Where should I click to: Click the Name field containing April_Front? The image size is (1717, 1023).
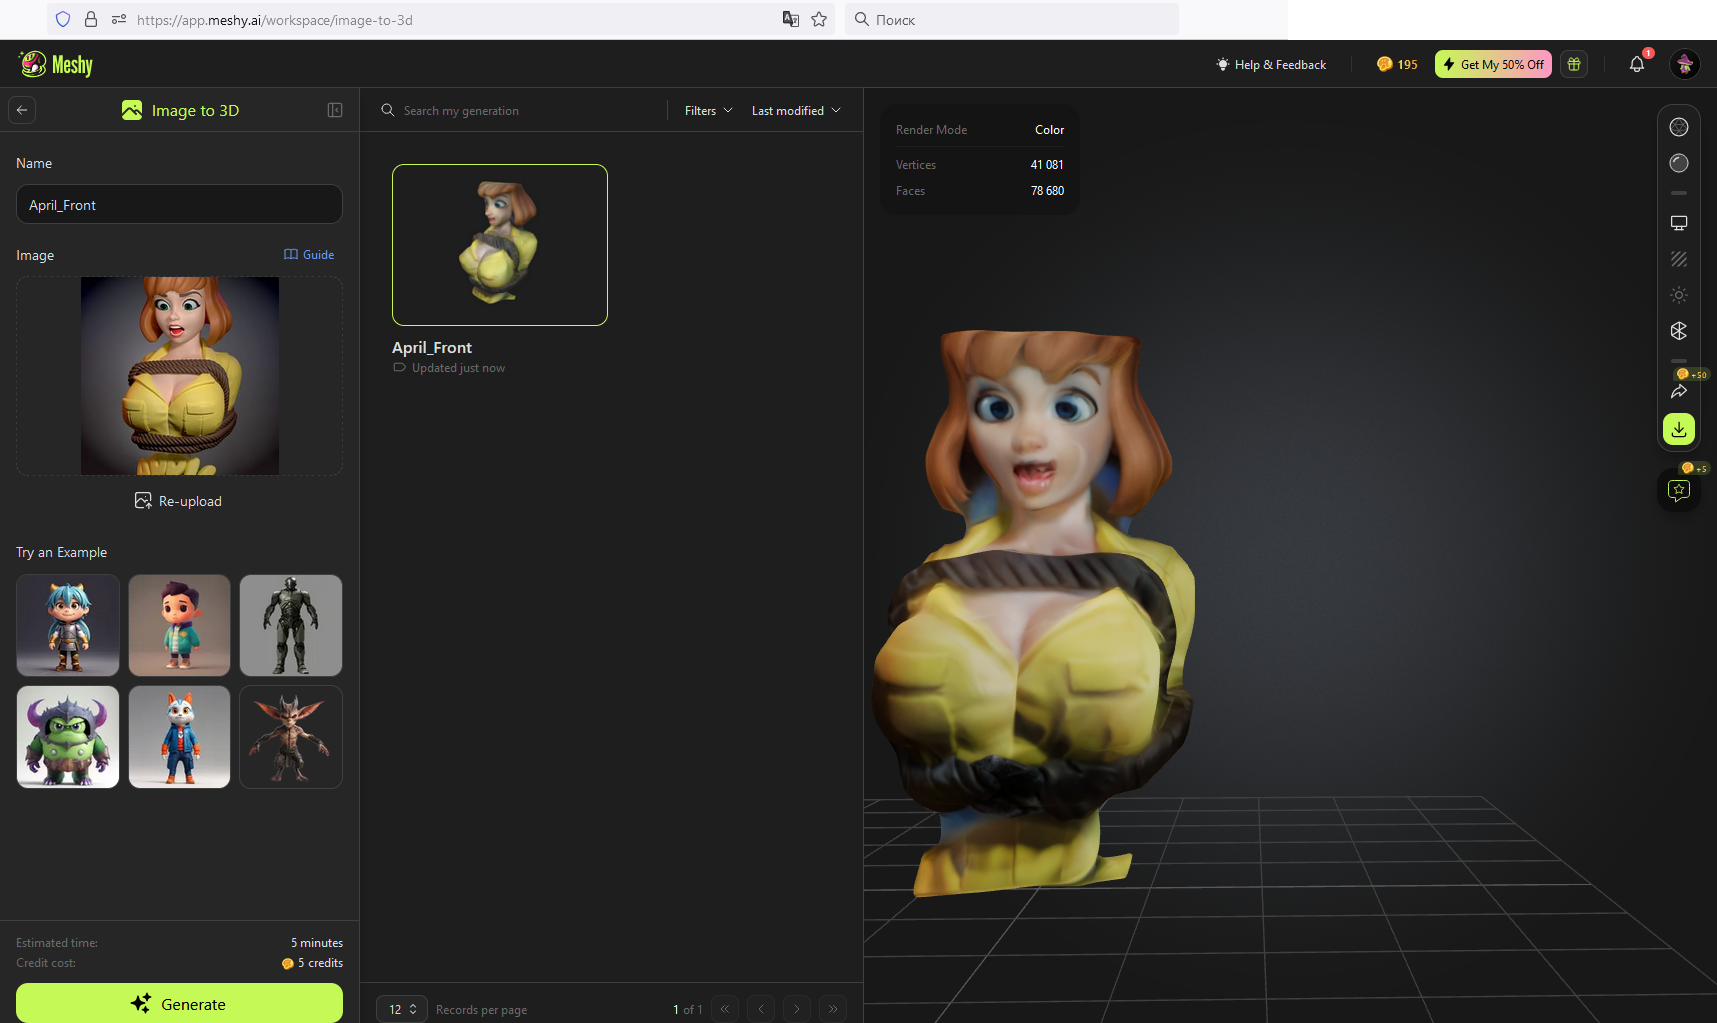(179, 205)
